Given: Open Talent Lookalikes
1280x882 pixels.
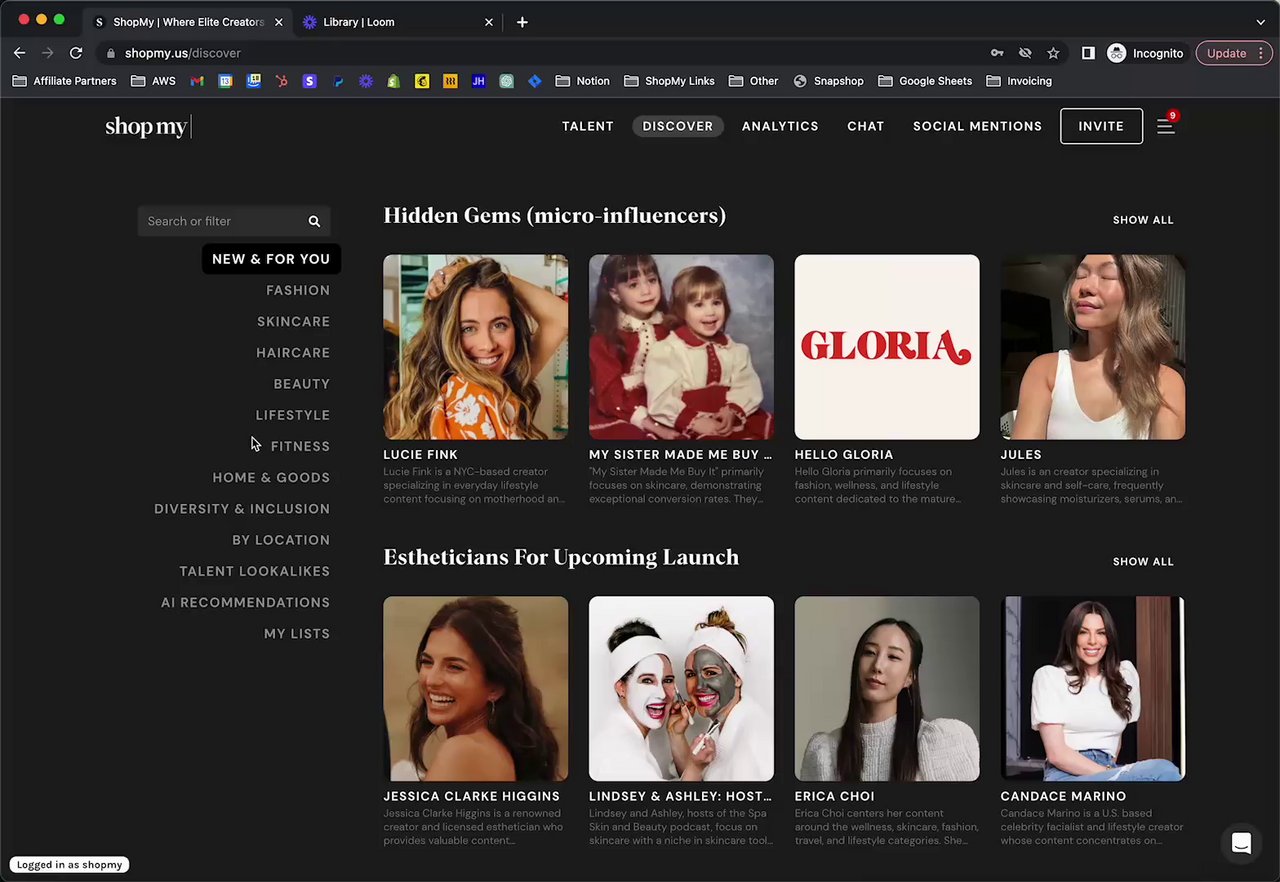Looking at the screenshot, I should 255,571.
